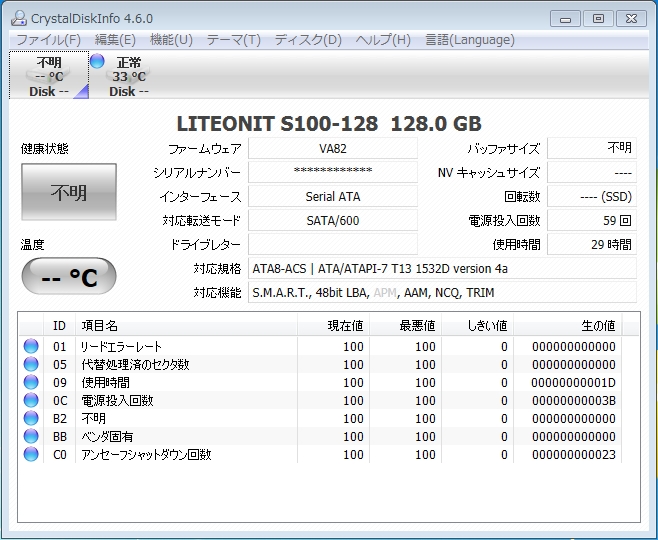The width and height of the screenshot is (658, 540).
Task: Select the 不明 disk tab
Action: tap(49, 76)
